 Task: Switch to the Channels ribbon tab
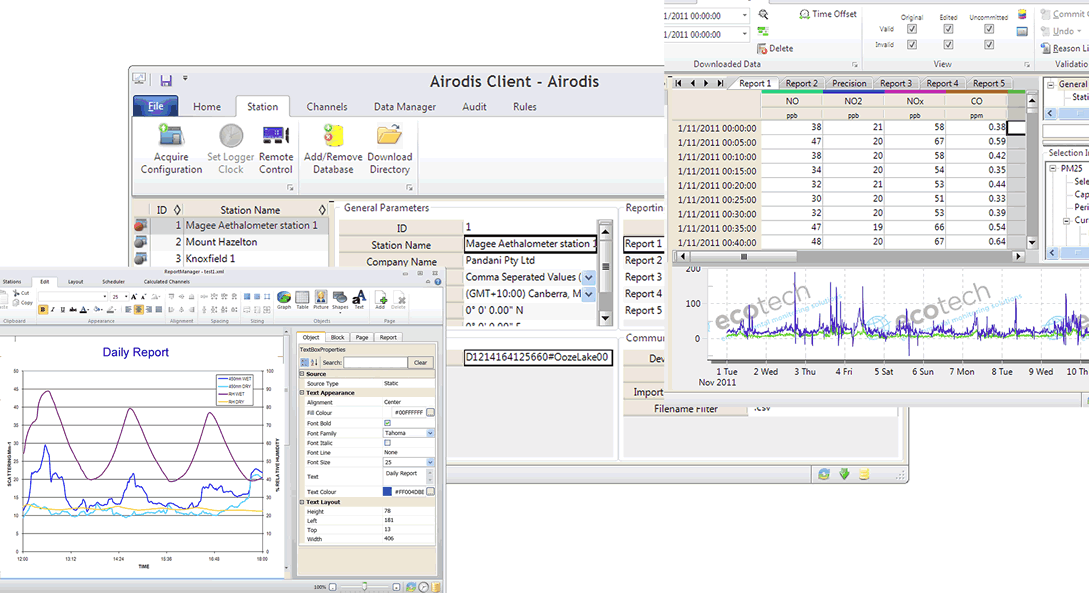tap(326, 107)
